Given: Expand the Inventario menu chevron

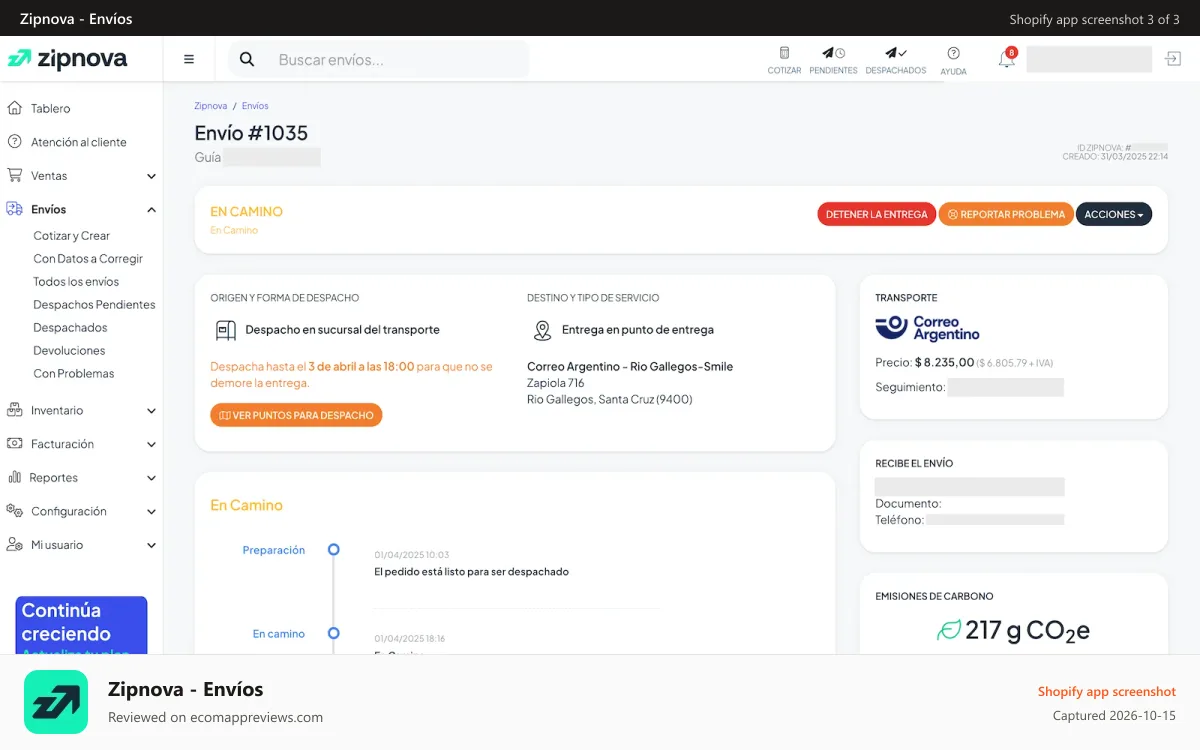Looking at the screenshot, I should pyautogui.click(x=152, y=411).
